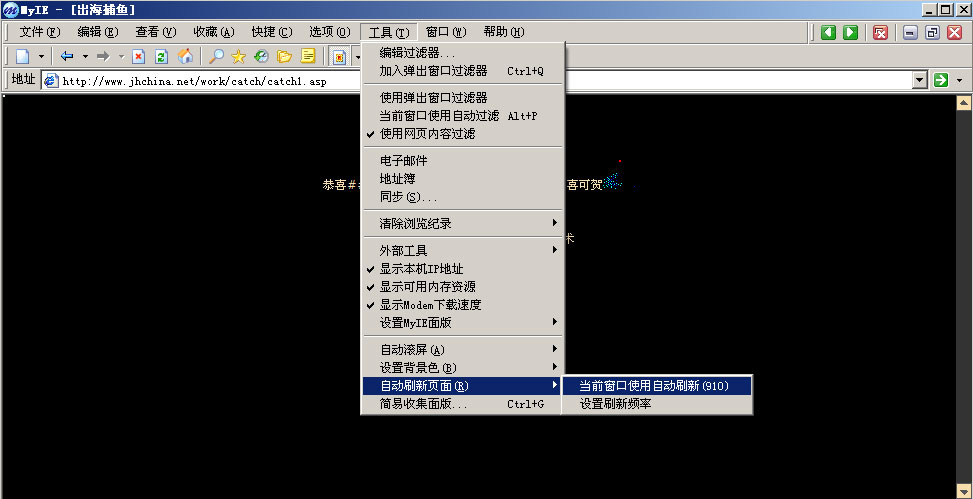
Task: Toggle 使用弹出窗口过滤器 option
Action: [462, 98]
